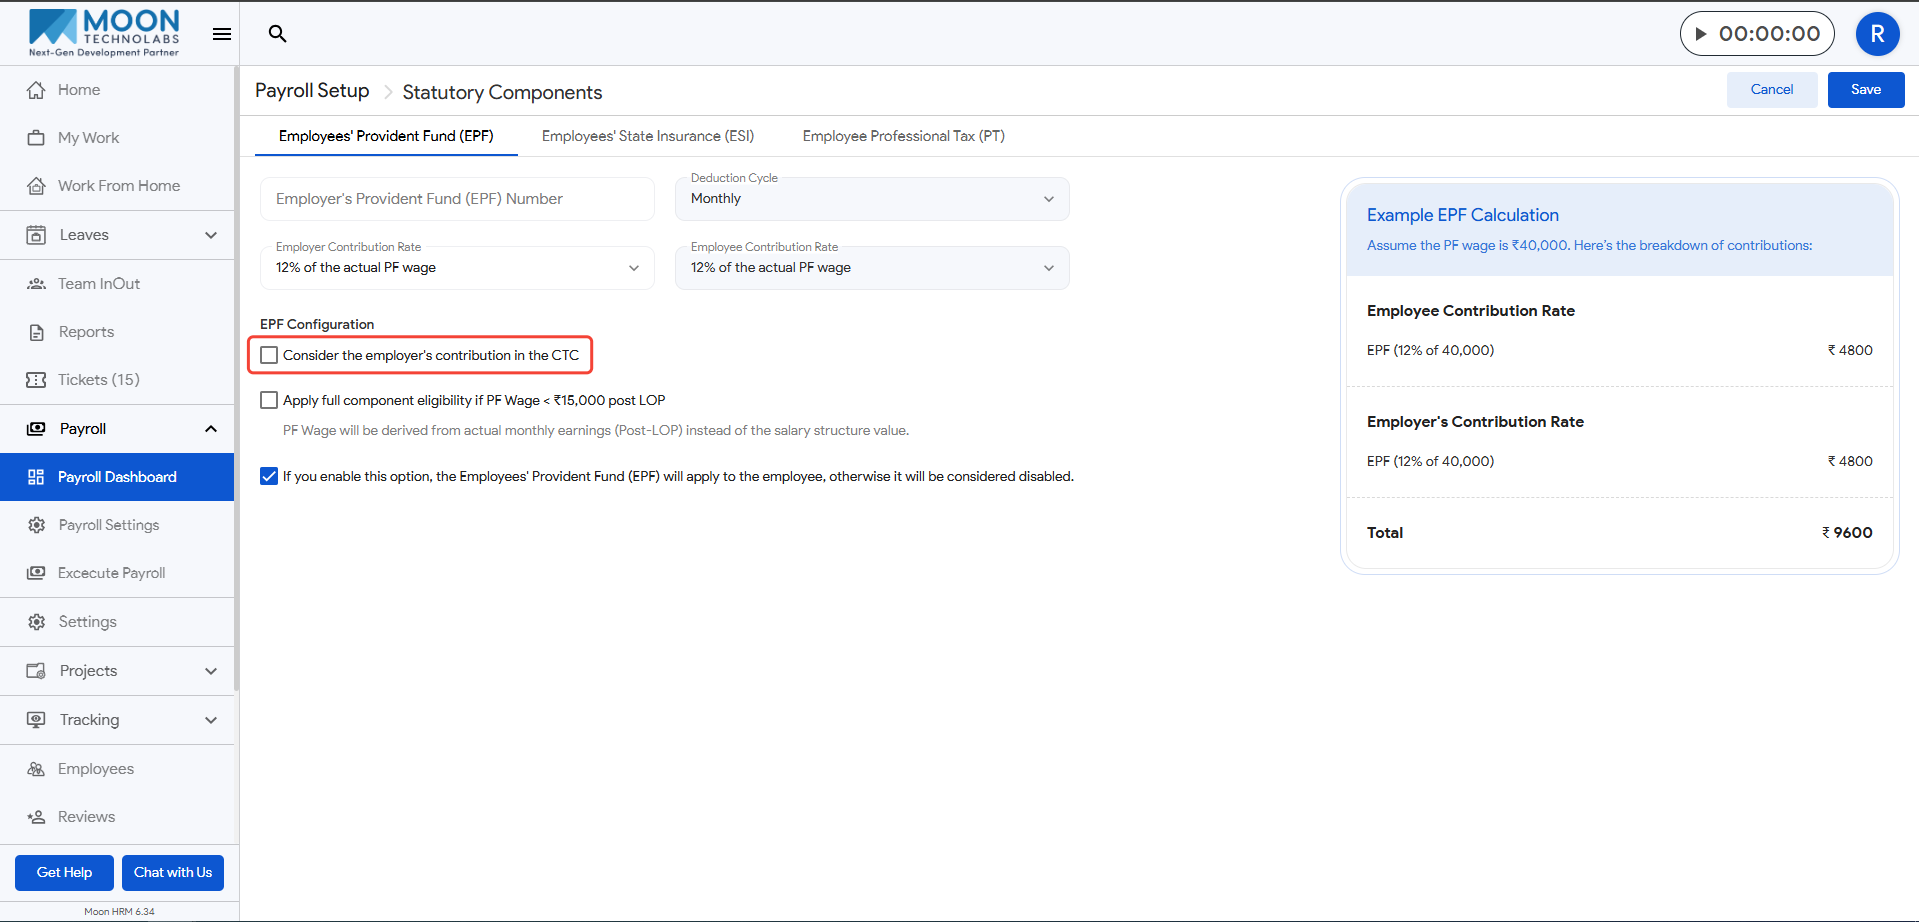Click the search magnifier icon
This screenshot has width=1919, height=922.
point(278,34)
